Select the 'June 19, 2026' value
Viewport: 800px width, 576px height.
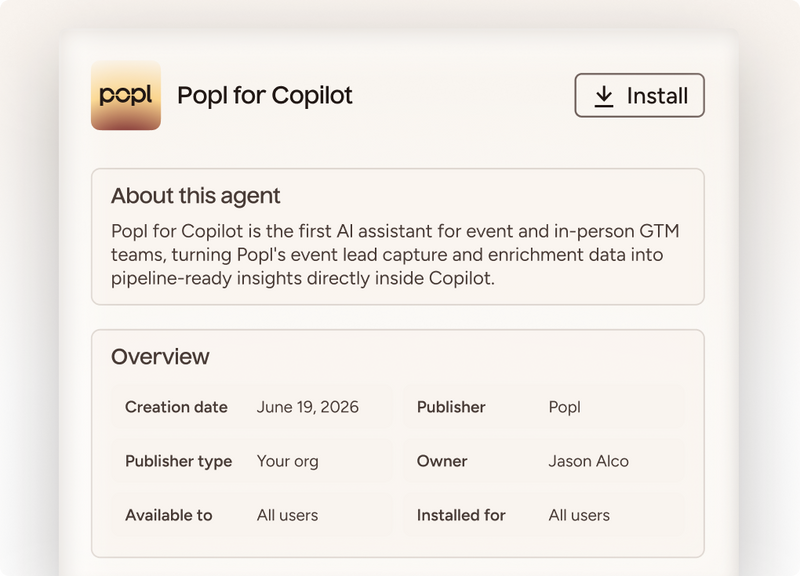tap(308, 407)
